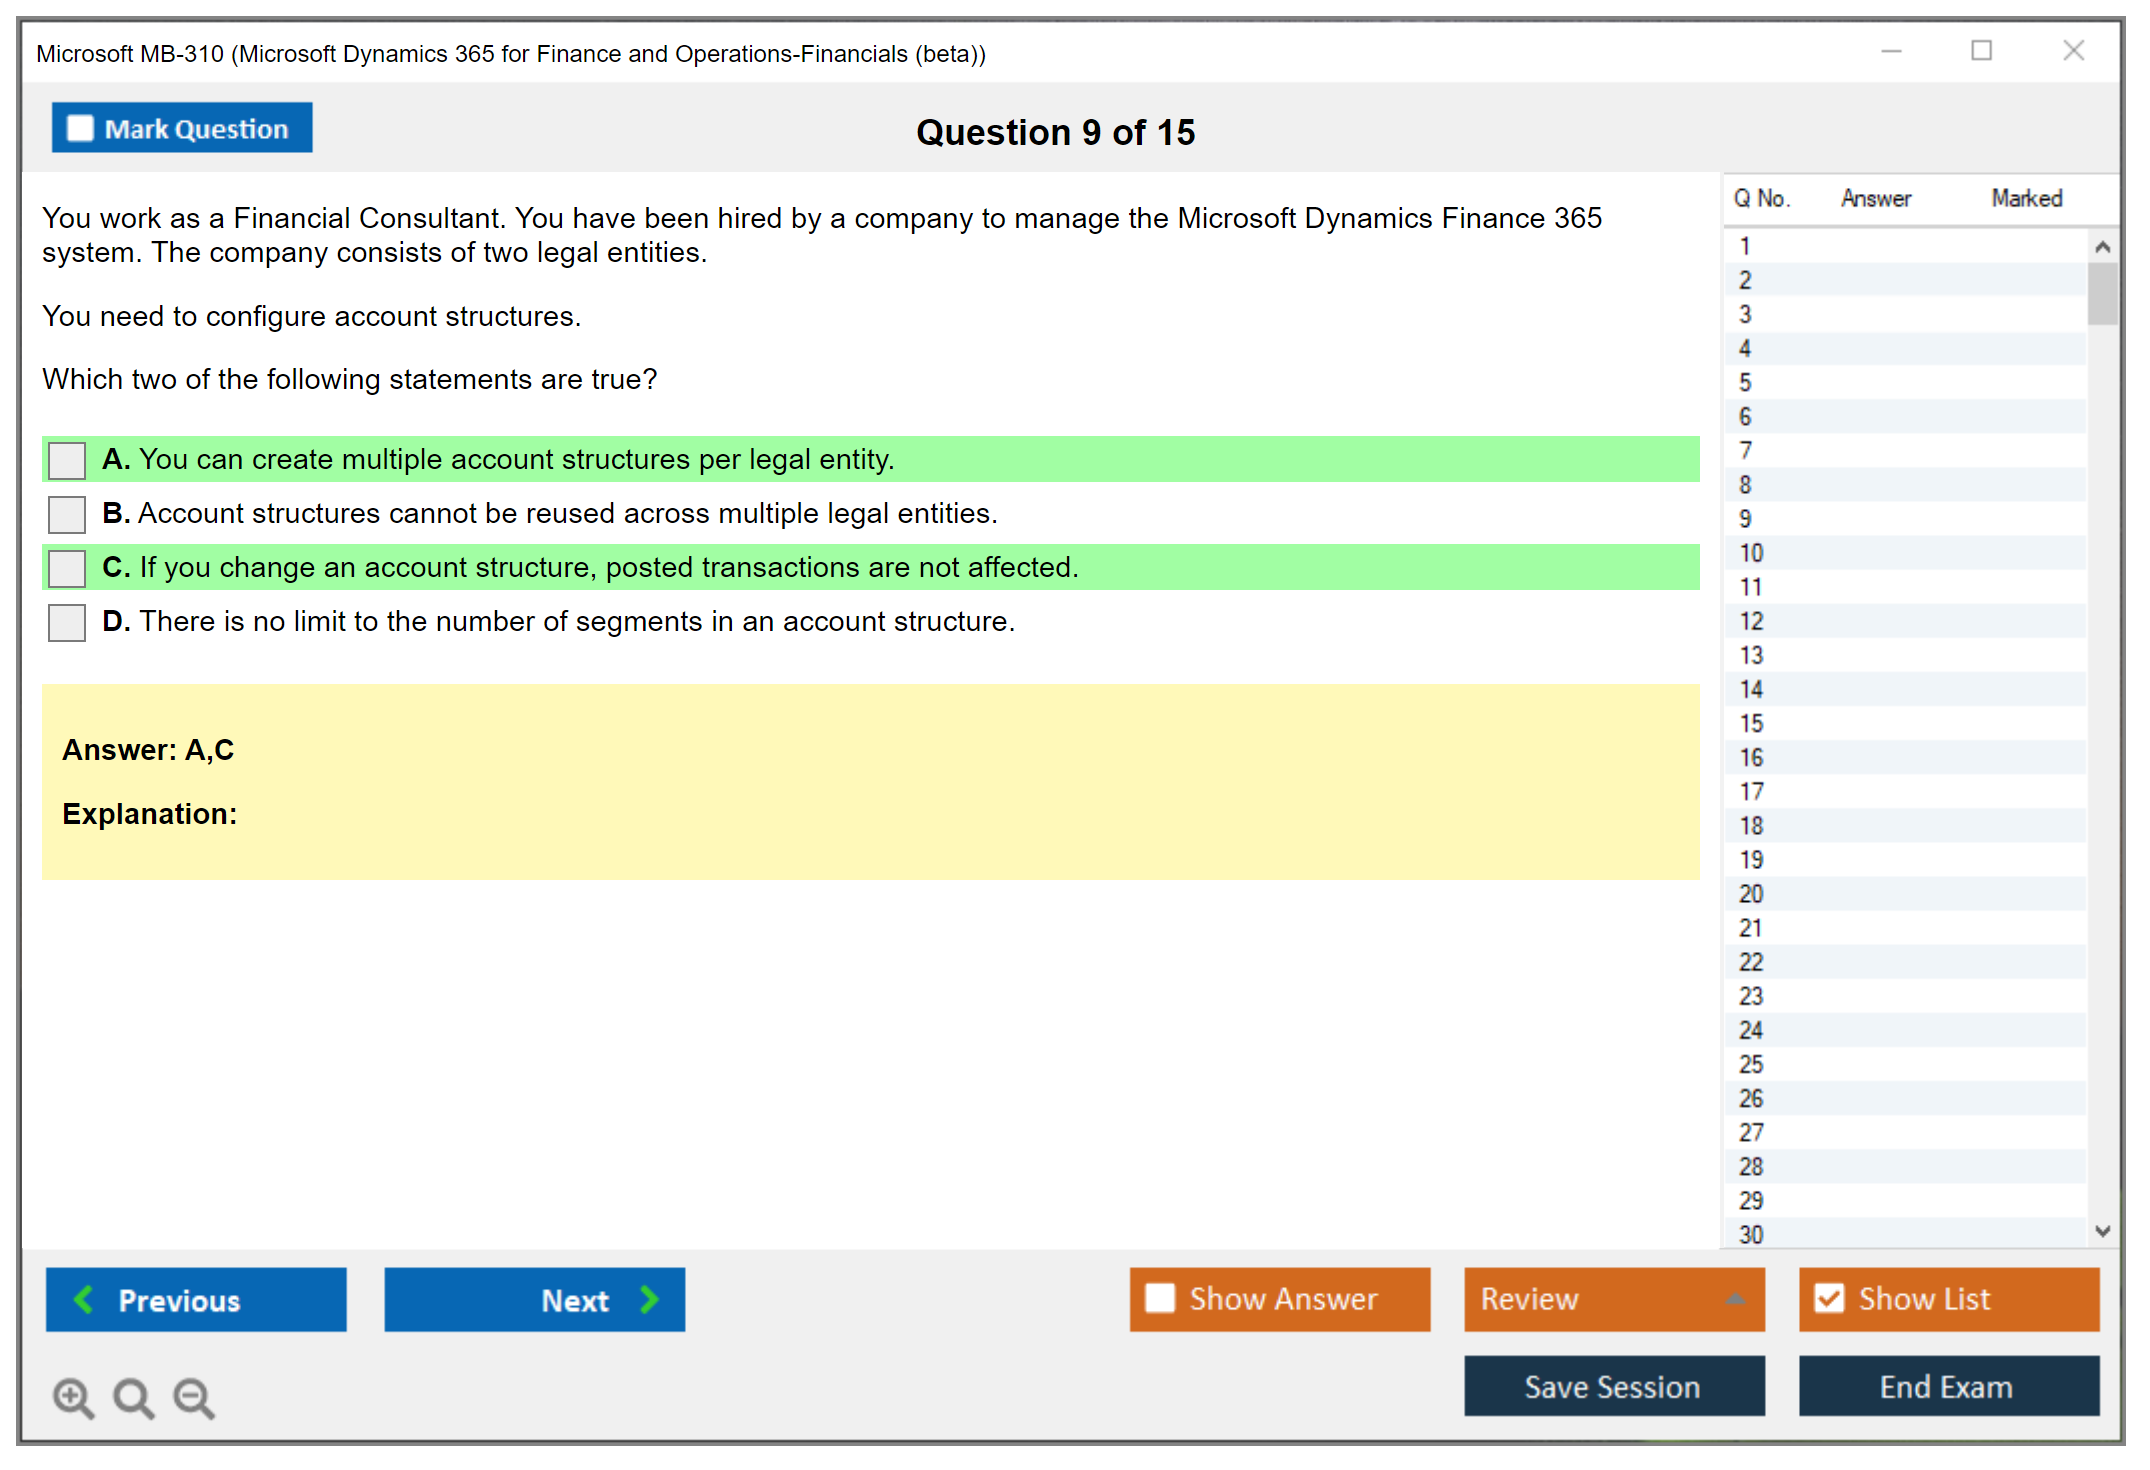Screen dimensions: 2150x1470
Task: Toggle the Show List option
Action: (x=1830, y=1298)
